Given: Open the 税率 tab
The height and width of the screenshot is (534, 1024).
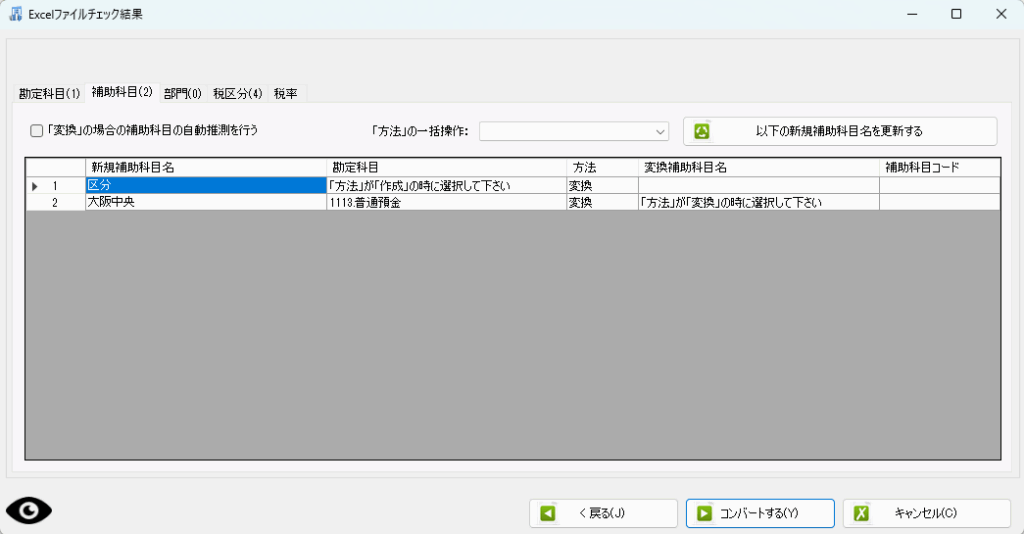Looking at the screenshot, I should coord(286,93).
